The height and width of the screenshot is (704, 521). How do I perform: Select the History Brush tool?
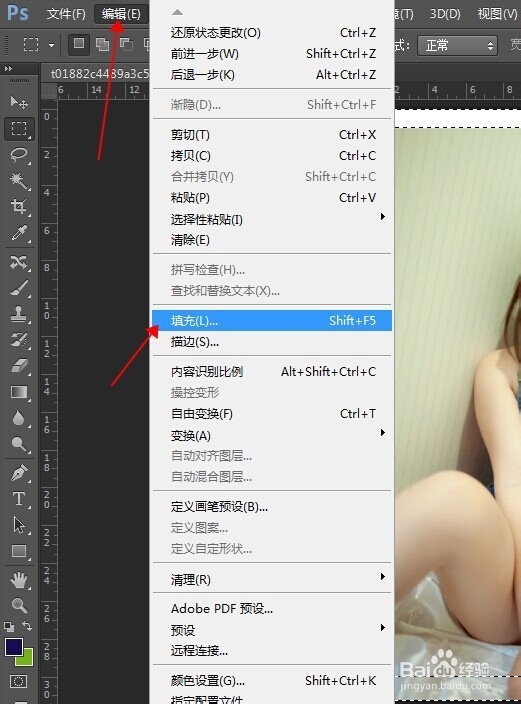pos(19,340)
